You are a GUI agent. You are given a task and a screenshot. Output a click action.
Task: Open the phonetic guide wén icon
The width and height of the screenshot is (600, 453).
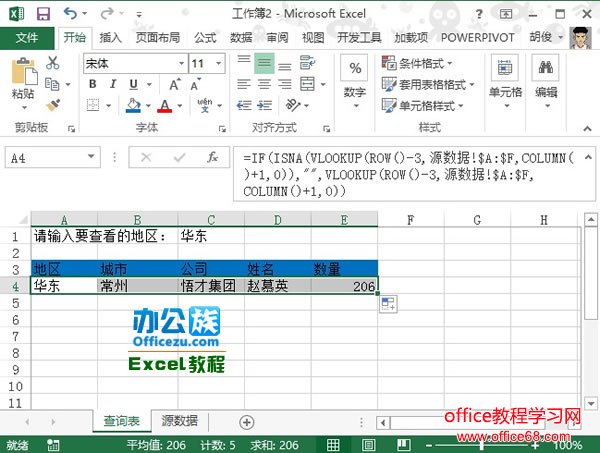205,105
